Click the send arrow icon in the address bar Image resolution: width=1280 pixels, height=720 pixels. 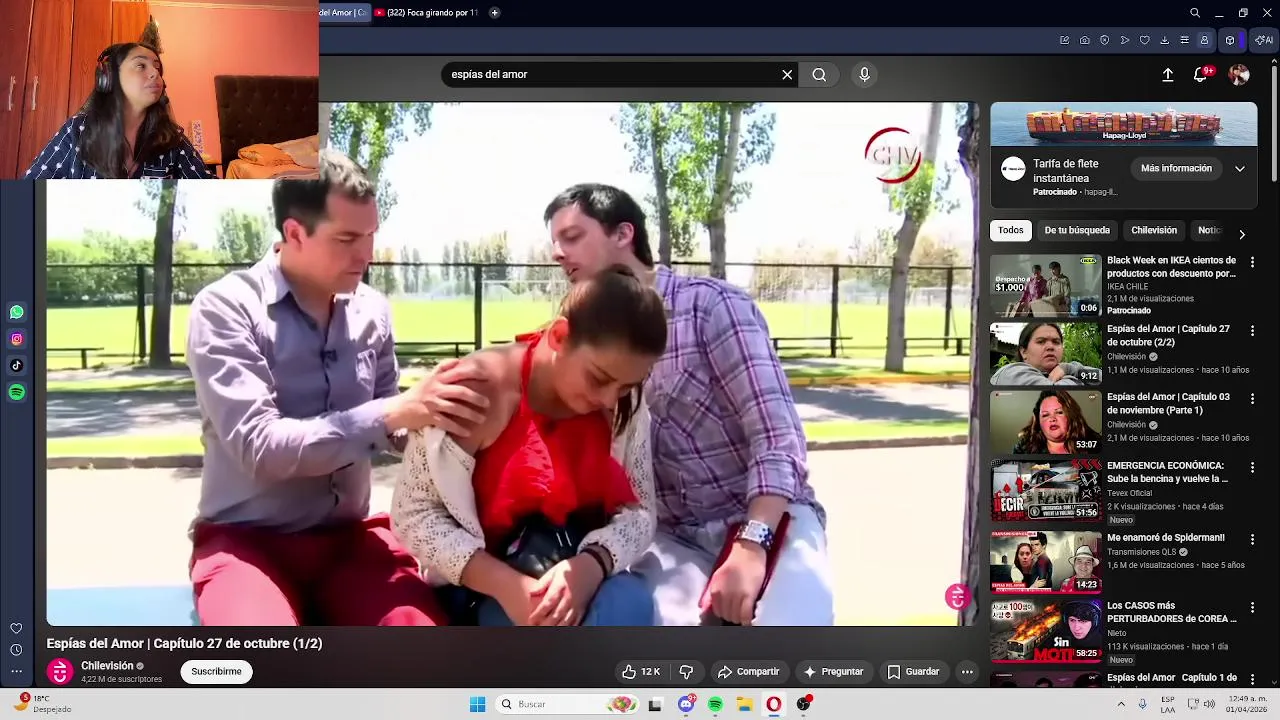1125,40
